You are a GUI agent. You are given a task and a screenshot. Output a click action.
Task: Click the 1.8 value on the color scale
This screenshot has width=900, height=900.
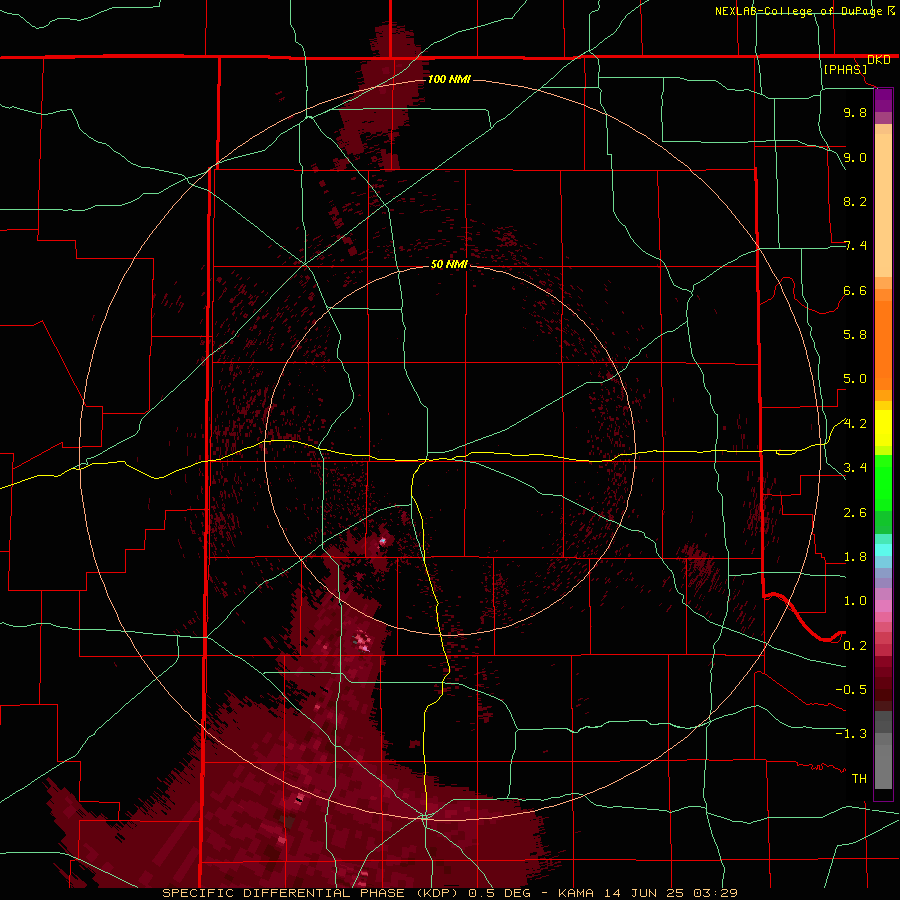point(855,557)
